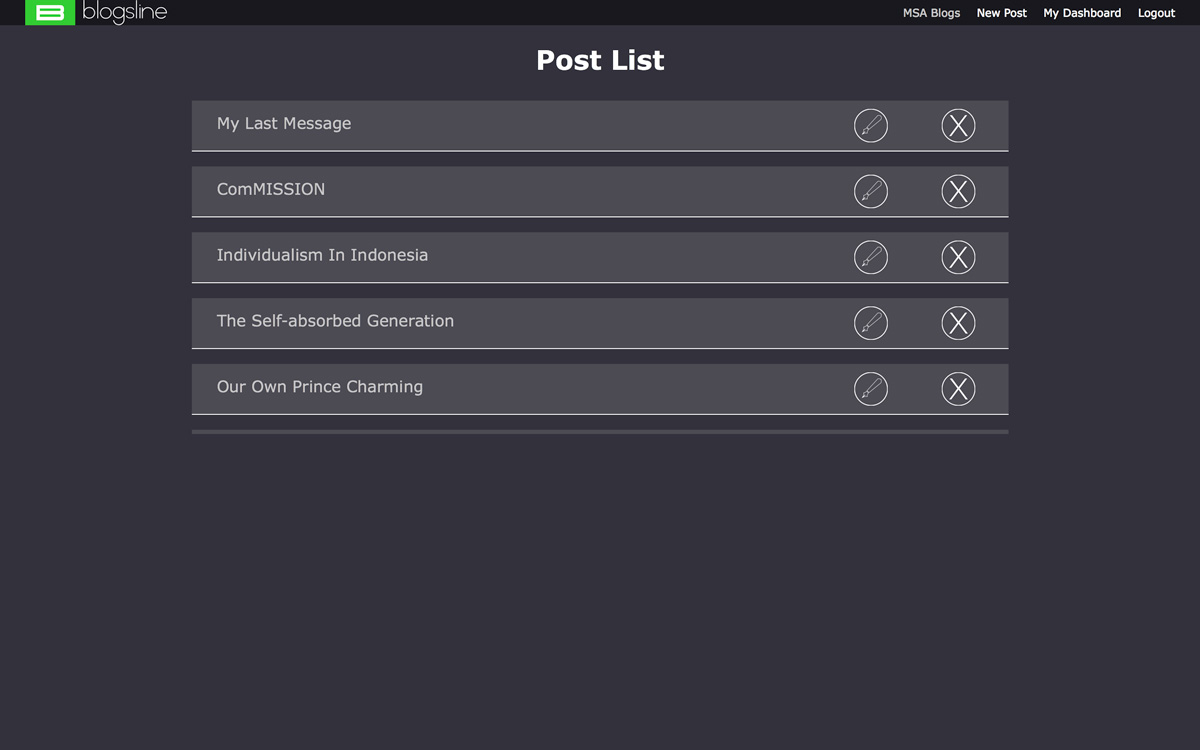Screen dimensions: 1200x750
Task: Select 'The Self-absorbed Generation' title
Action: coord(335,321)
